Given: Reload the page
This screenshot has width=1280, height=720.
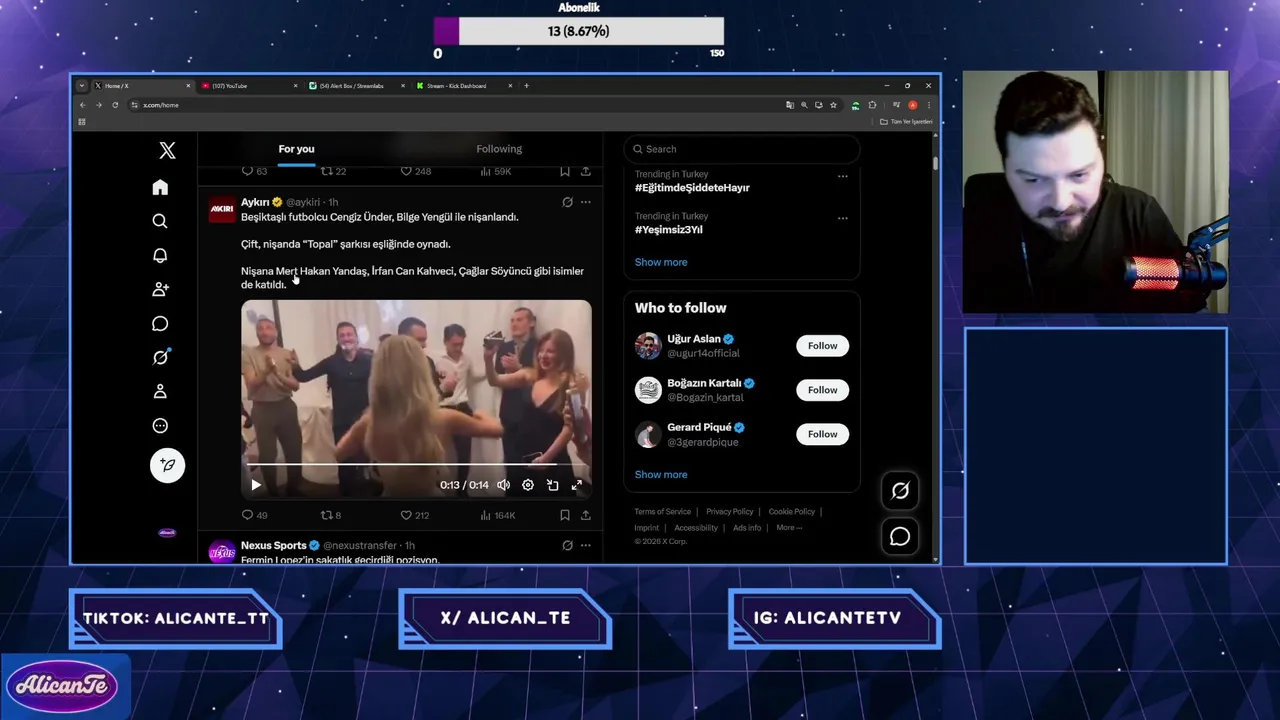Looking at the screenshot, I should click(x=115, y=105).
